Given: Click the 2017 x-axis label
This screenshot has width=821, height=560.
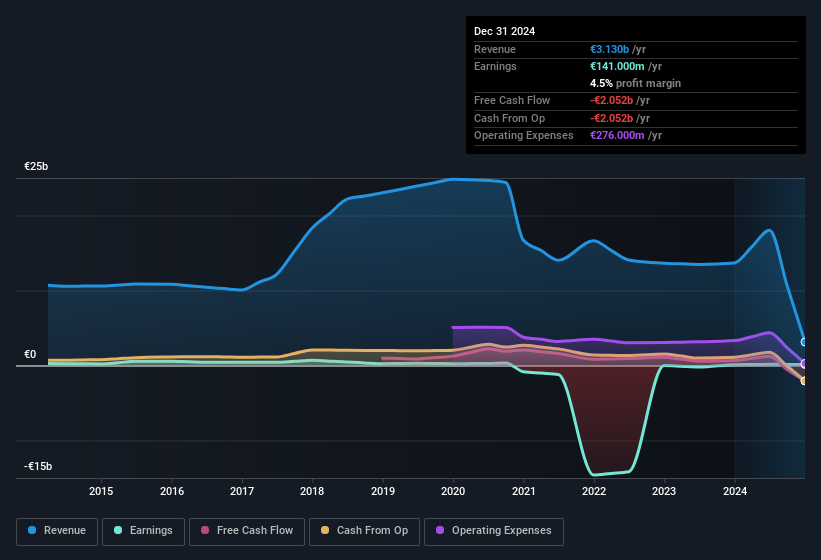Looking at the screenshot, I should click(x=242, y=491).
